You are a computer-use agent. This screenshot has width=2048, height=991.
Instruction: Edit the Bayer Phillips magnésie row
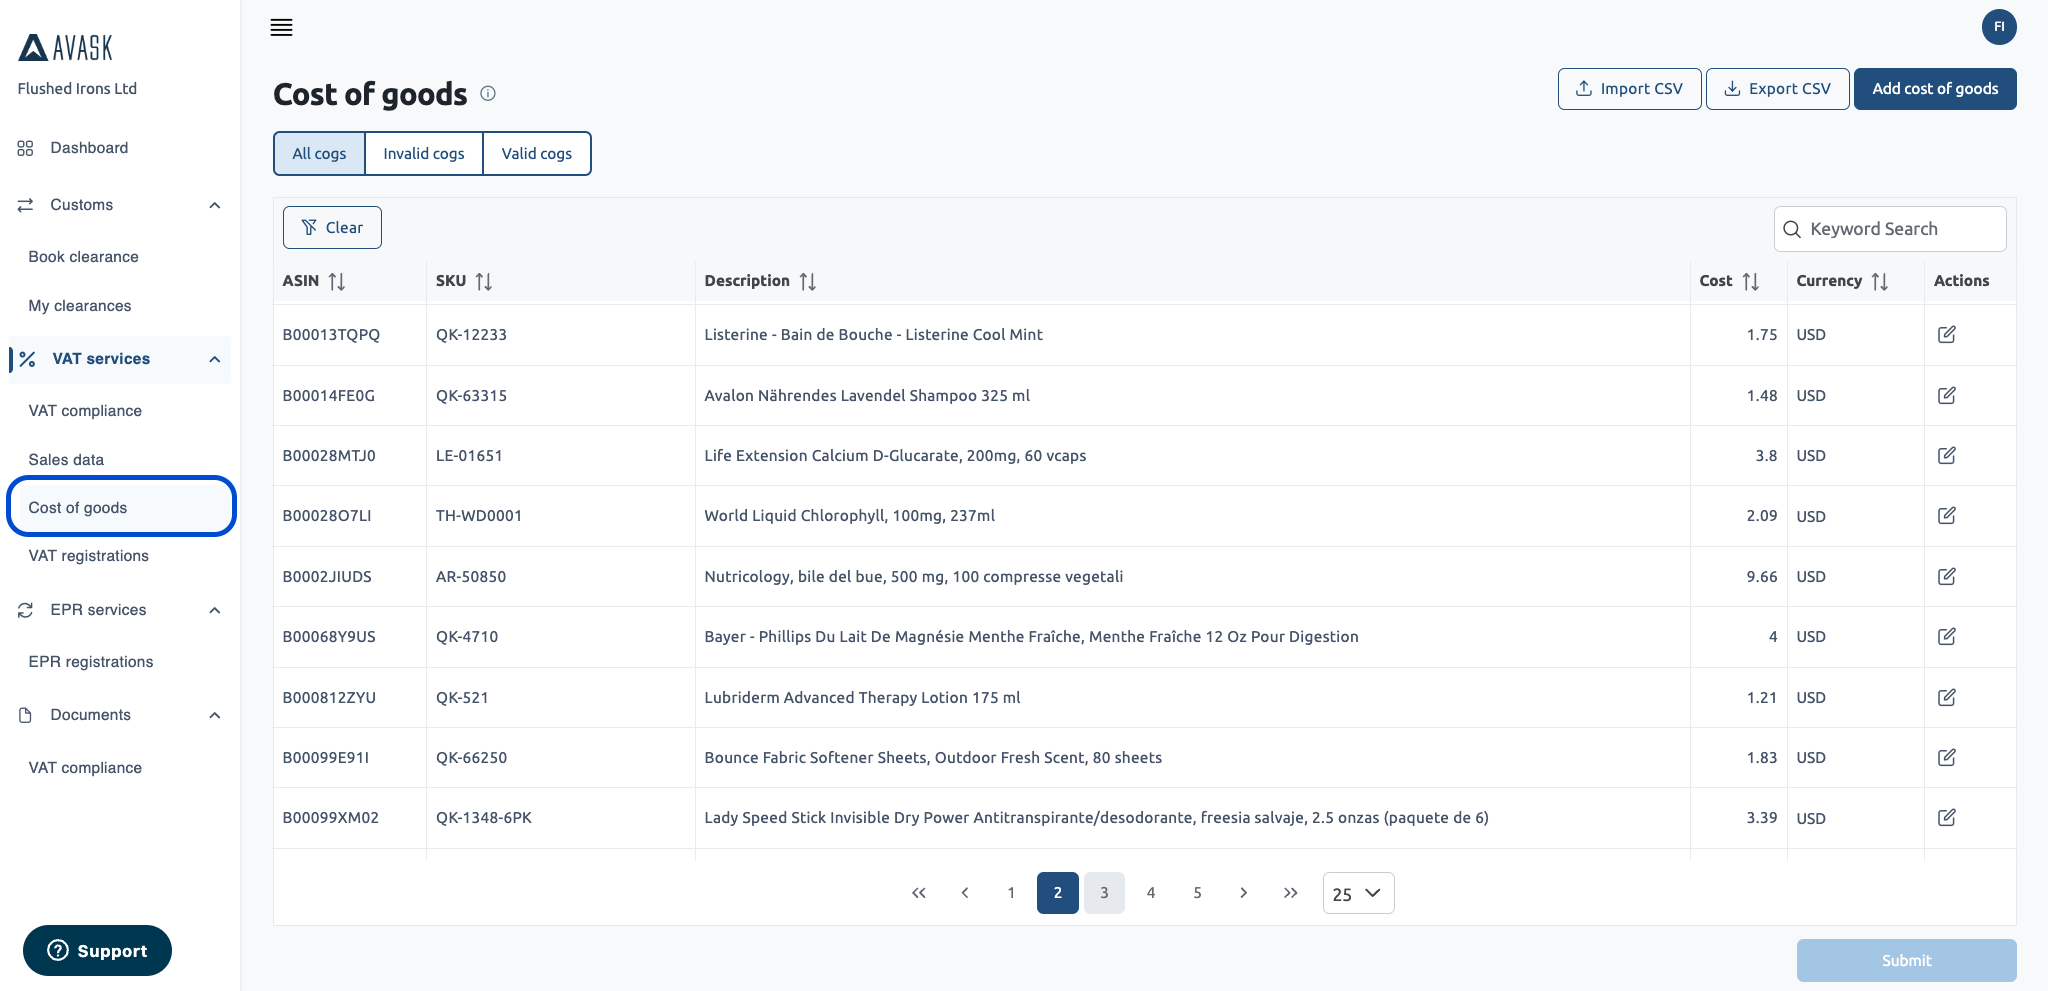point(1946,636)
